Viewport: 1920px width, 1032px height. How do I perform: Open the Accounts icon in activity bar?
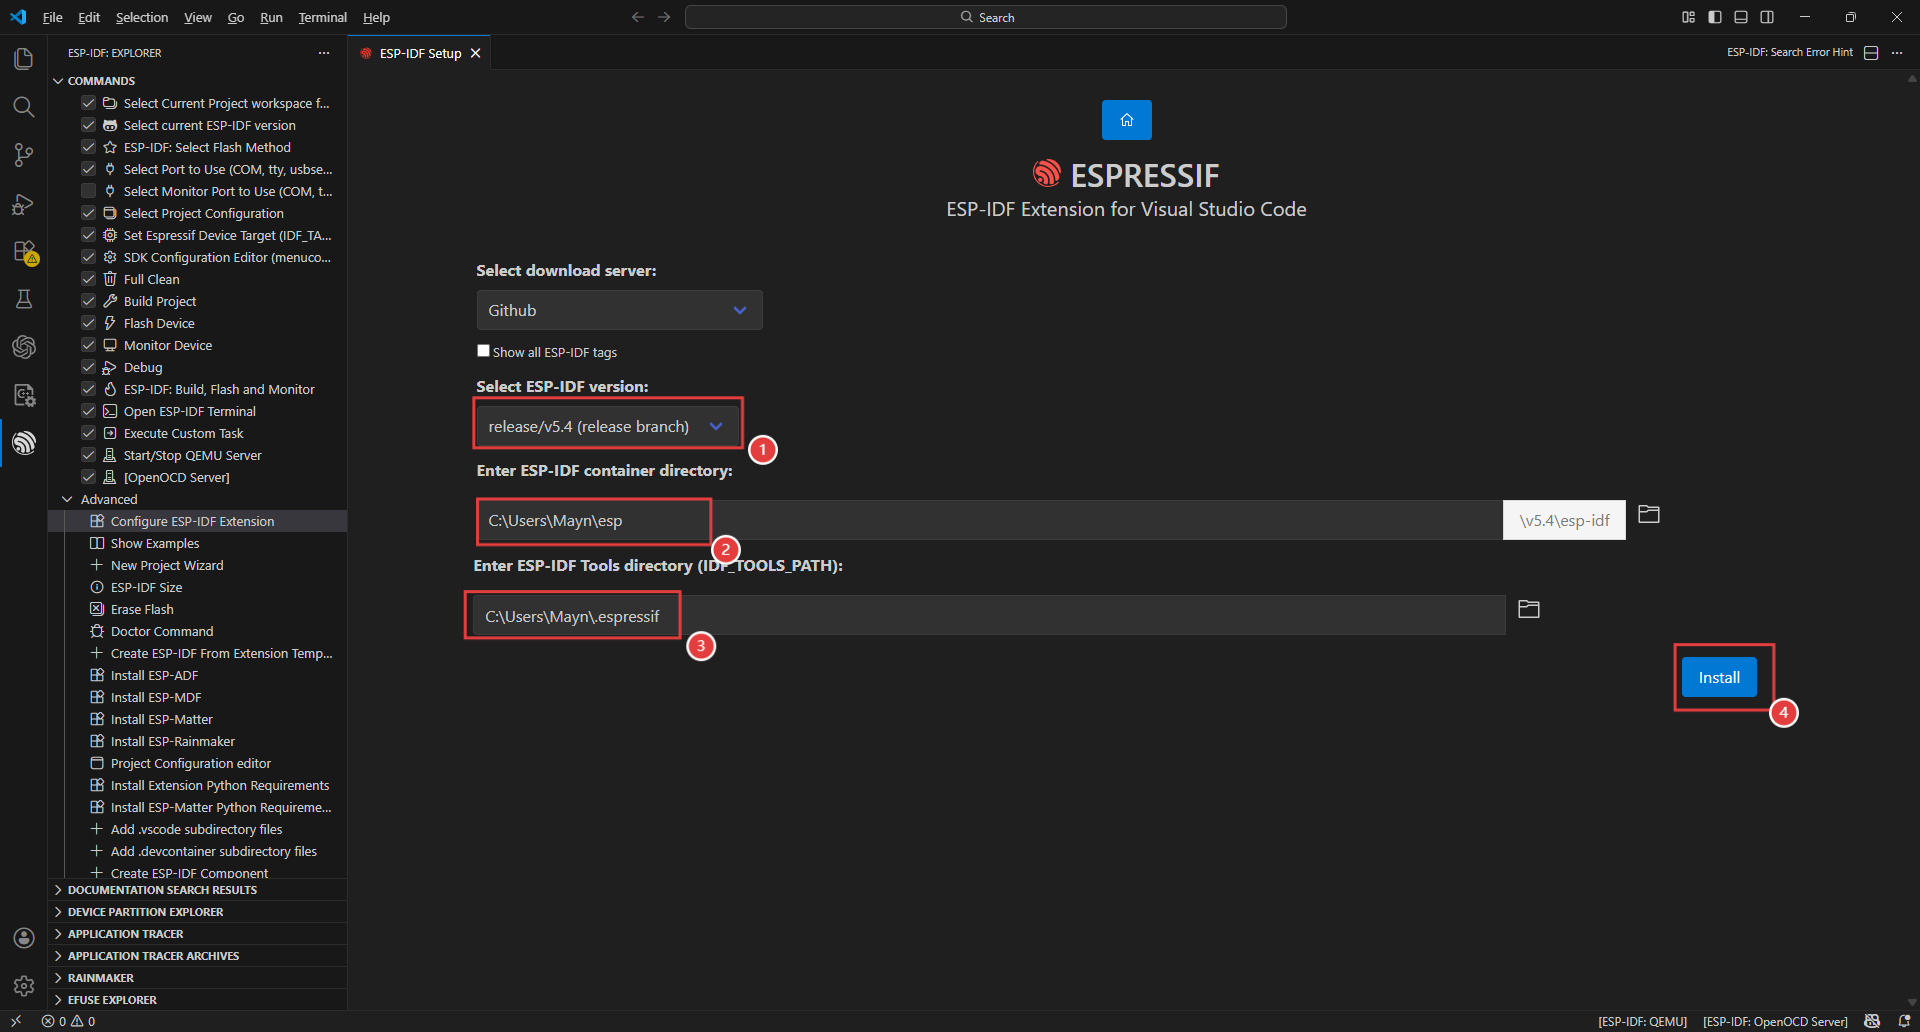pyautogui.click(x=24, y=938)
